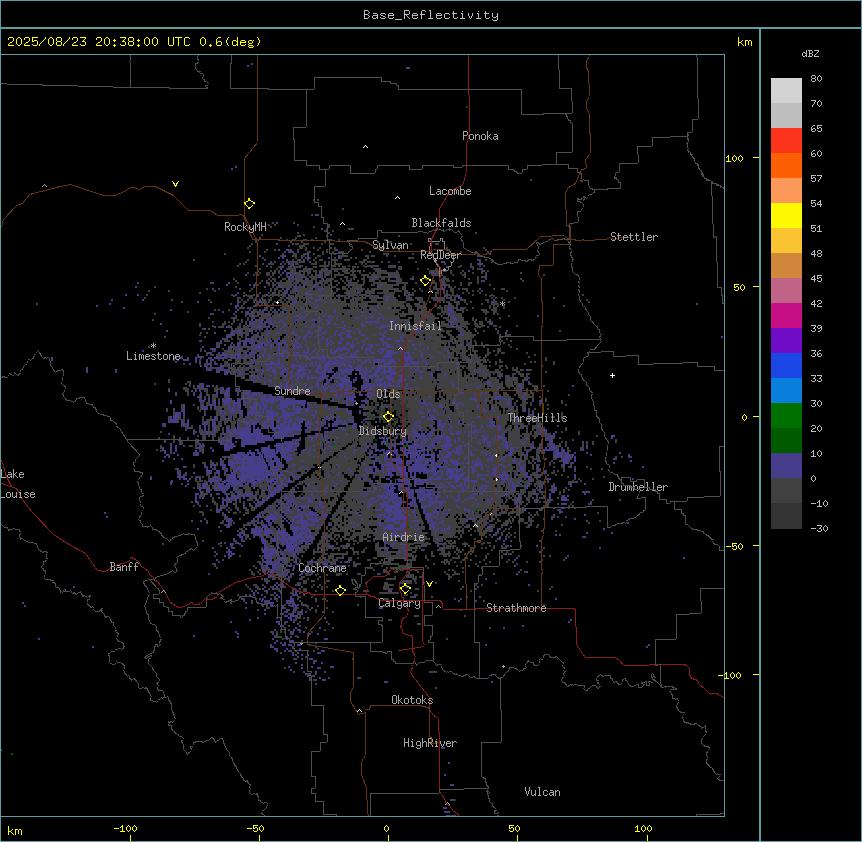Screen dimensions: 862x842
Task: Click the yellow diamond marker below Cochrane
Action: coord(340,591)
